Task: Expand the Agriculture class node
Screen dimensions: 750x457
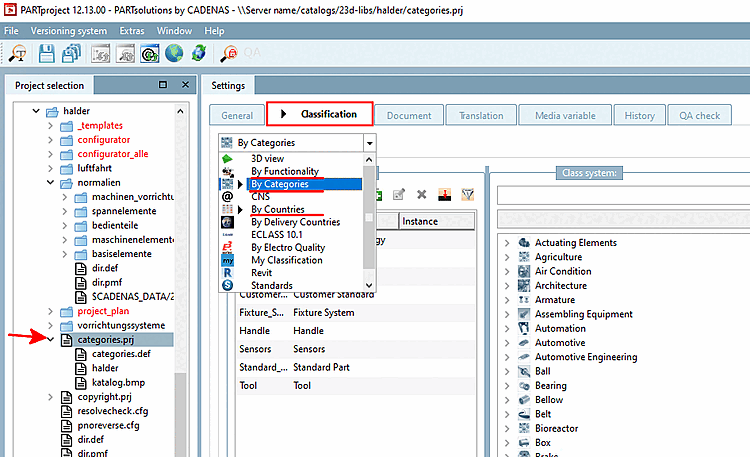Action: [507, 257]
